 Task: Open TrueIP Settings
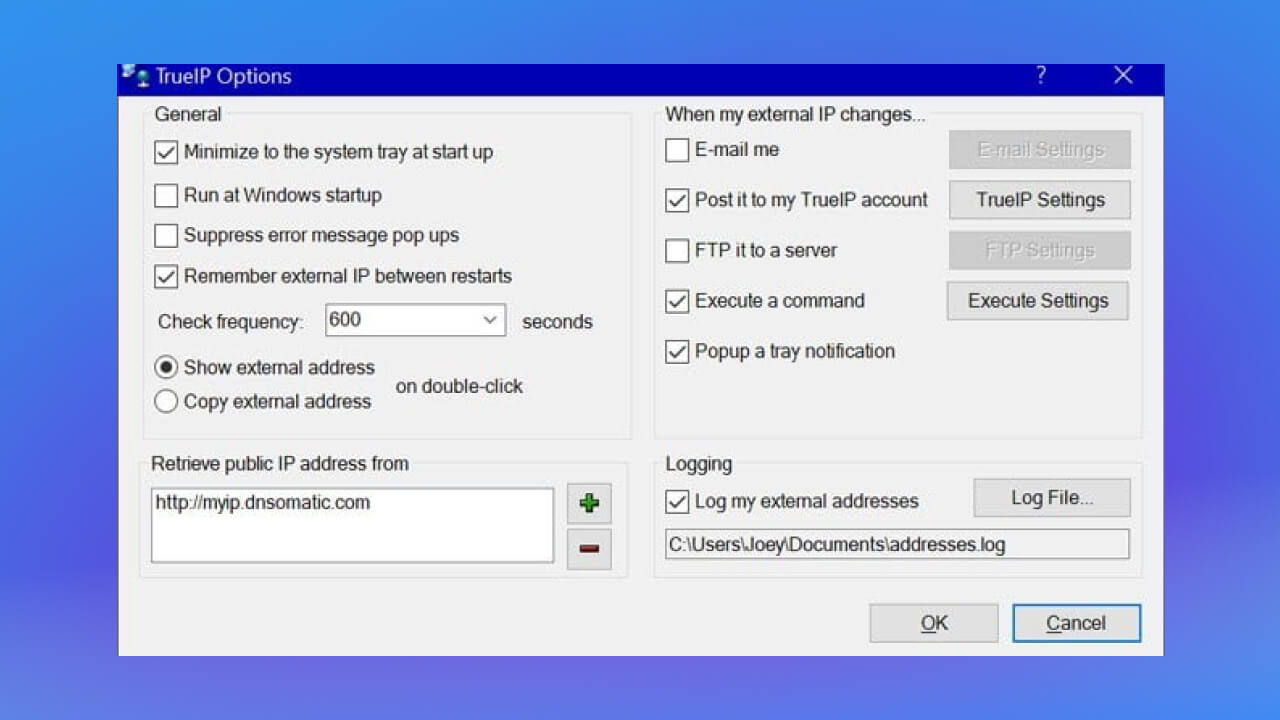[1040, 200]
